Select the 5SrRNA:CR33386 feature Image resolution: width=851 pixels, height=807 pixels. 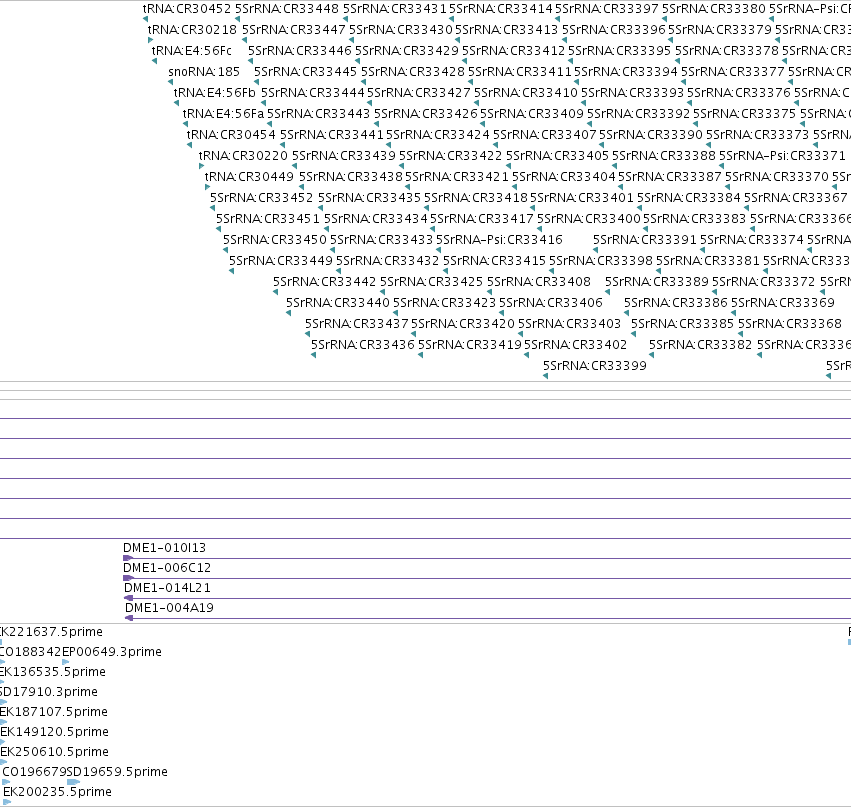coord(676,302)
